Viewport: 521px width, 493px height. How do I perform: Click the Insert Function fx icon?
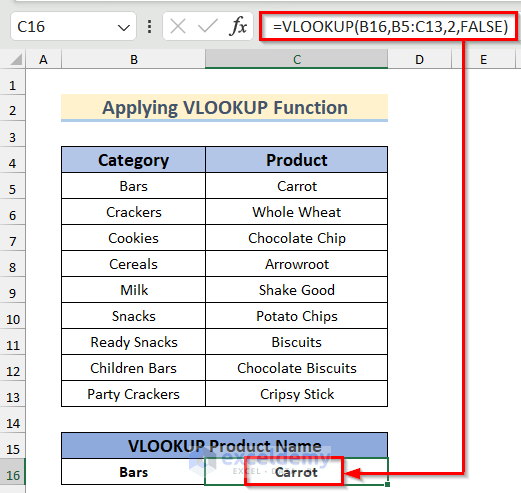[x=238, y=26]
